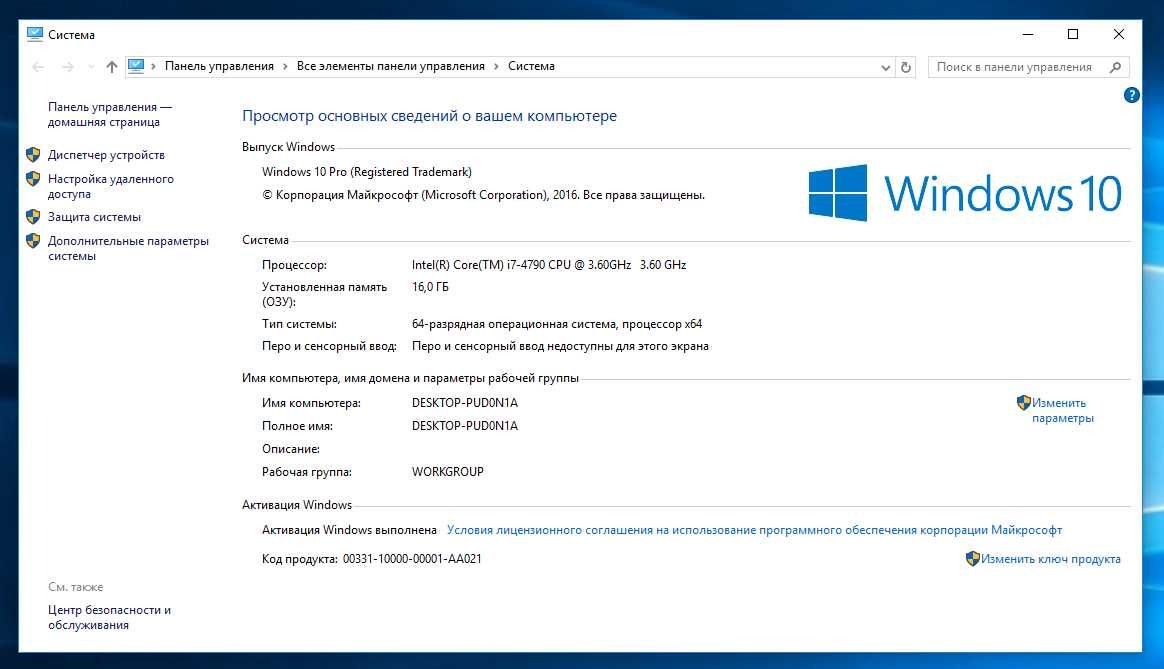This screenshot has height=669, width=1164.
Task: Click Изменить параметры link
Action: (1062, 411)
